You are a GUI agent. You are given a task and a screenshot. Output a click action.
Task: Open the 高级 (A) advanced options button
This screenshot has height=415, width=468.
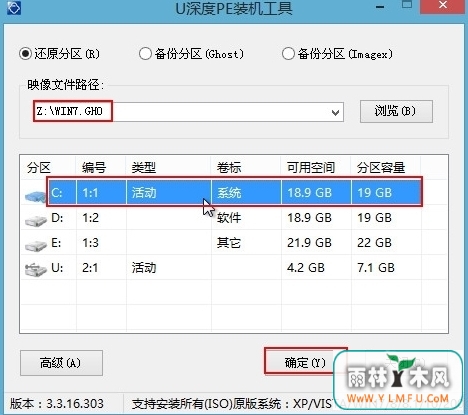tap(61, 363)
